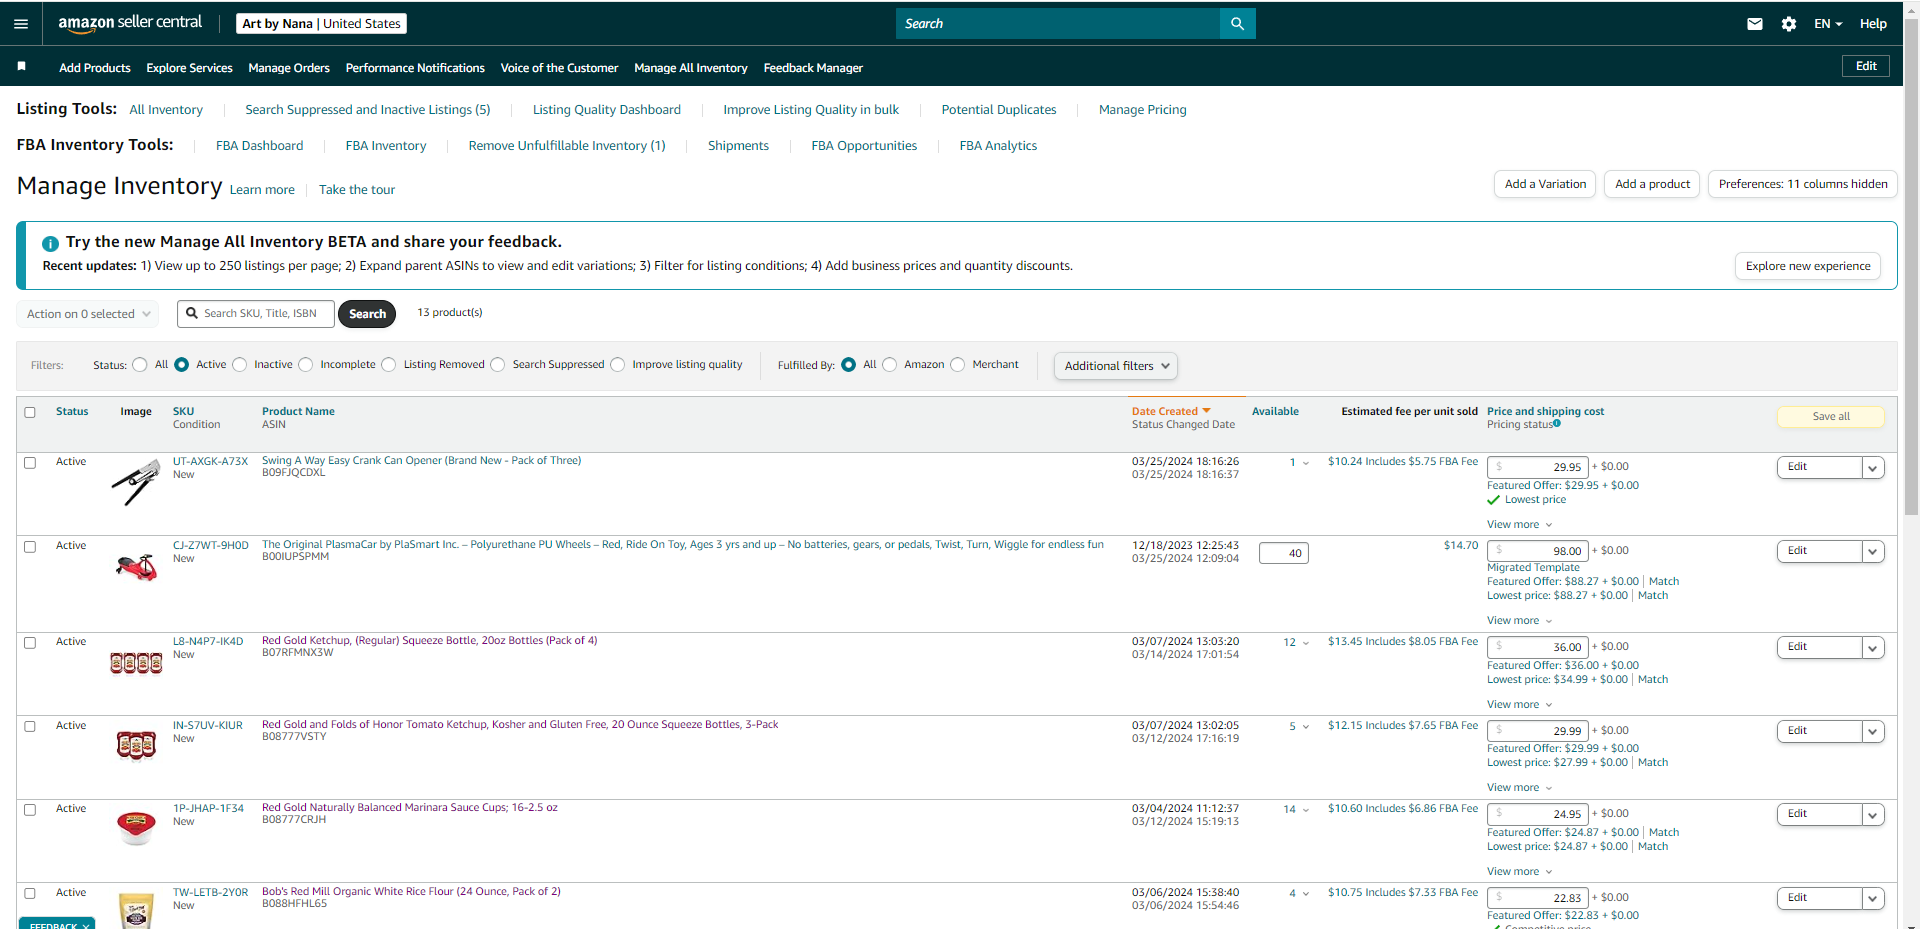Open the EN language dropdown
This screenshot has width=1920, height=929.
tap(1828, 24)
